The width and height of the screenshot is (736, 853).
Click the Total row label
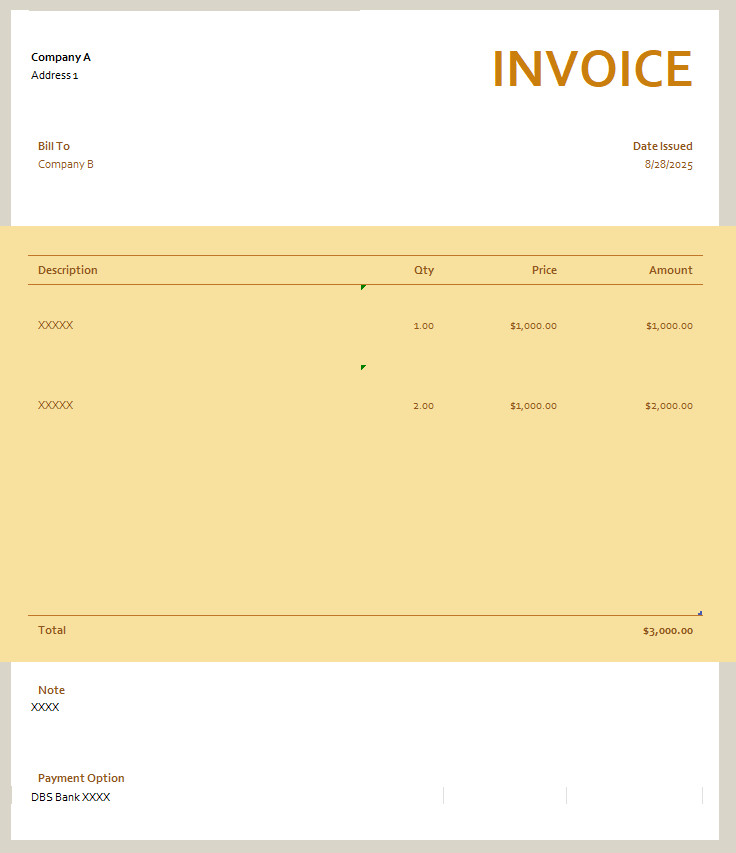(x=52, y=630)
